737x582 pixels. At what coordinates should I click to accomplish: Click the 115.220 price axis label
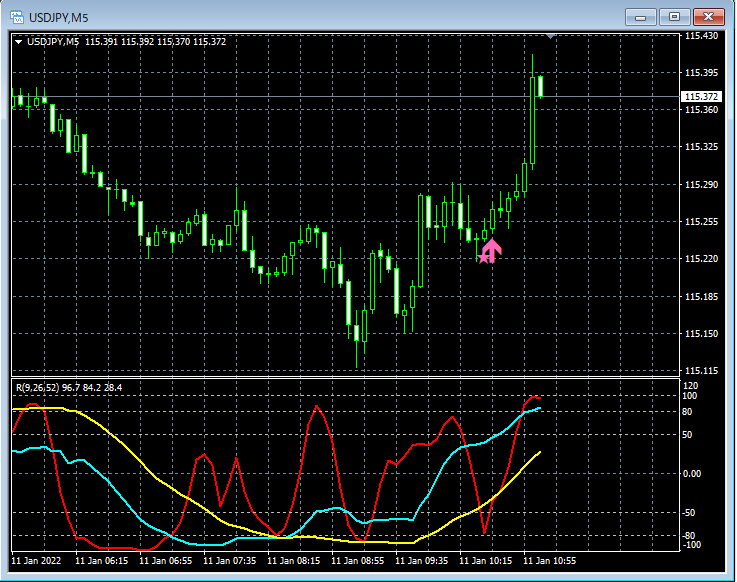click(701, 259)
